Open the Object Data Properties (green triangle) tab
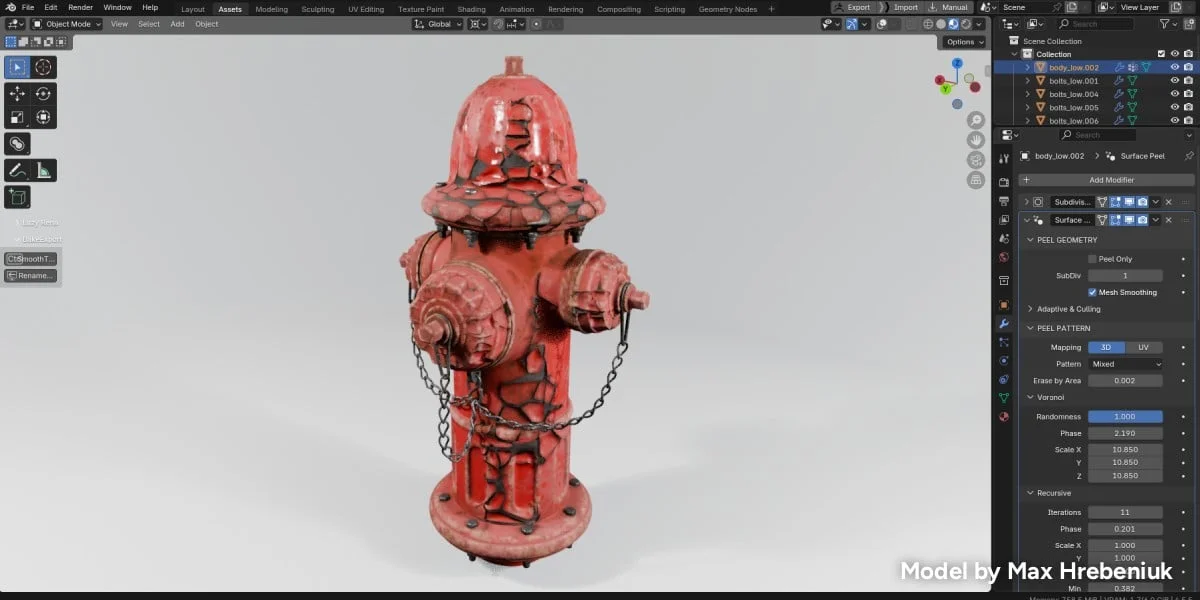1200x600 pixels. [1004, 397]
